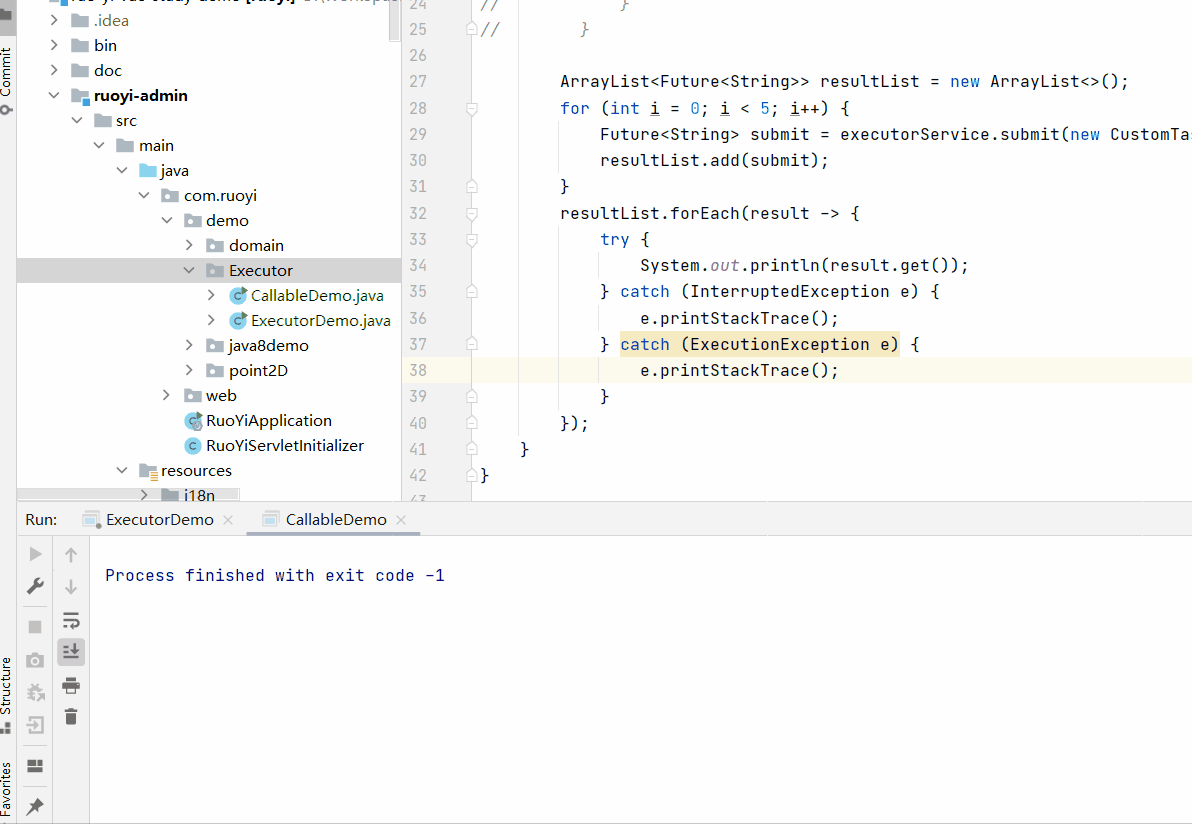
Task: Open RuoYiApplication in the project tree
Action: (268, 421)
